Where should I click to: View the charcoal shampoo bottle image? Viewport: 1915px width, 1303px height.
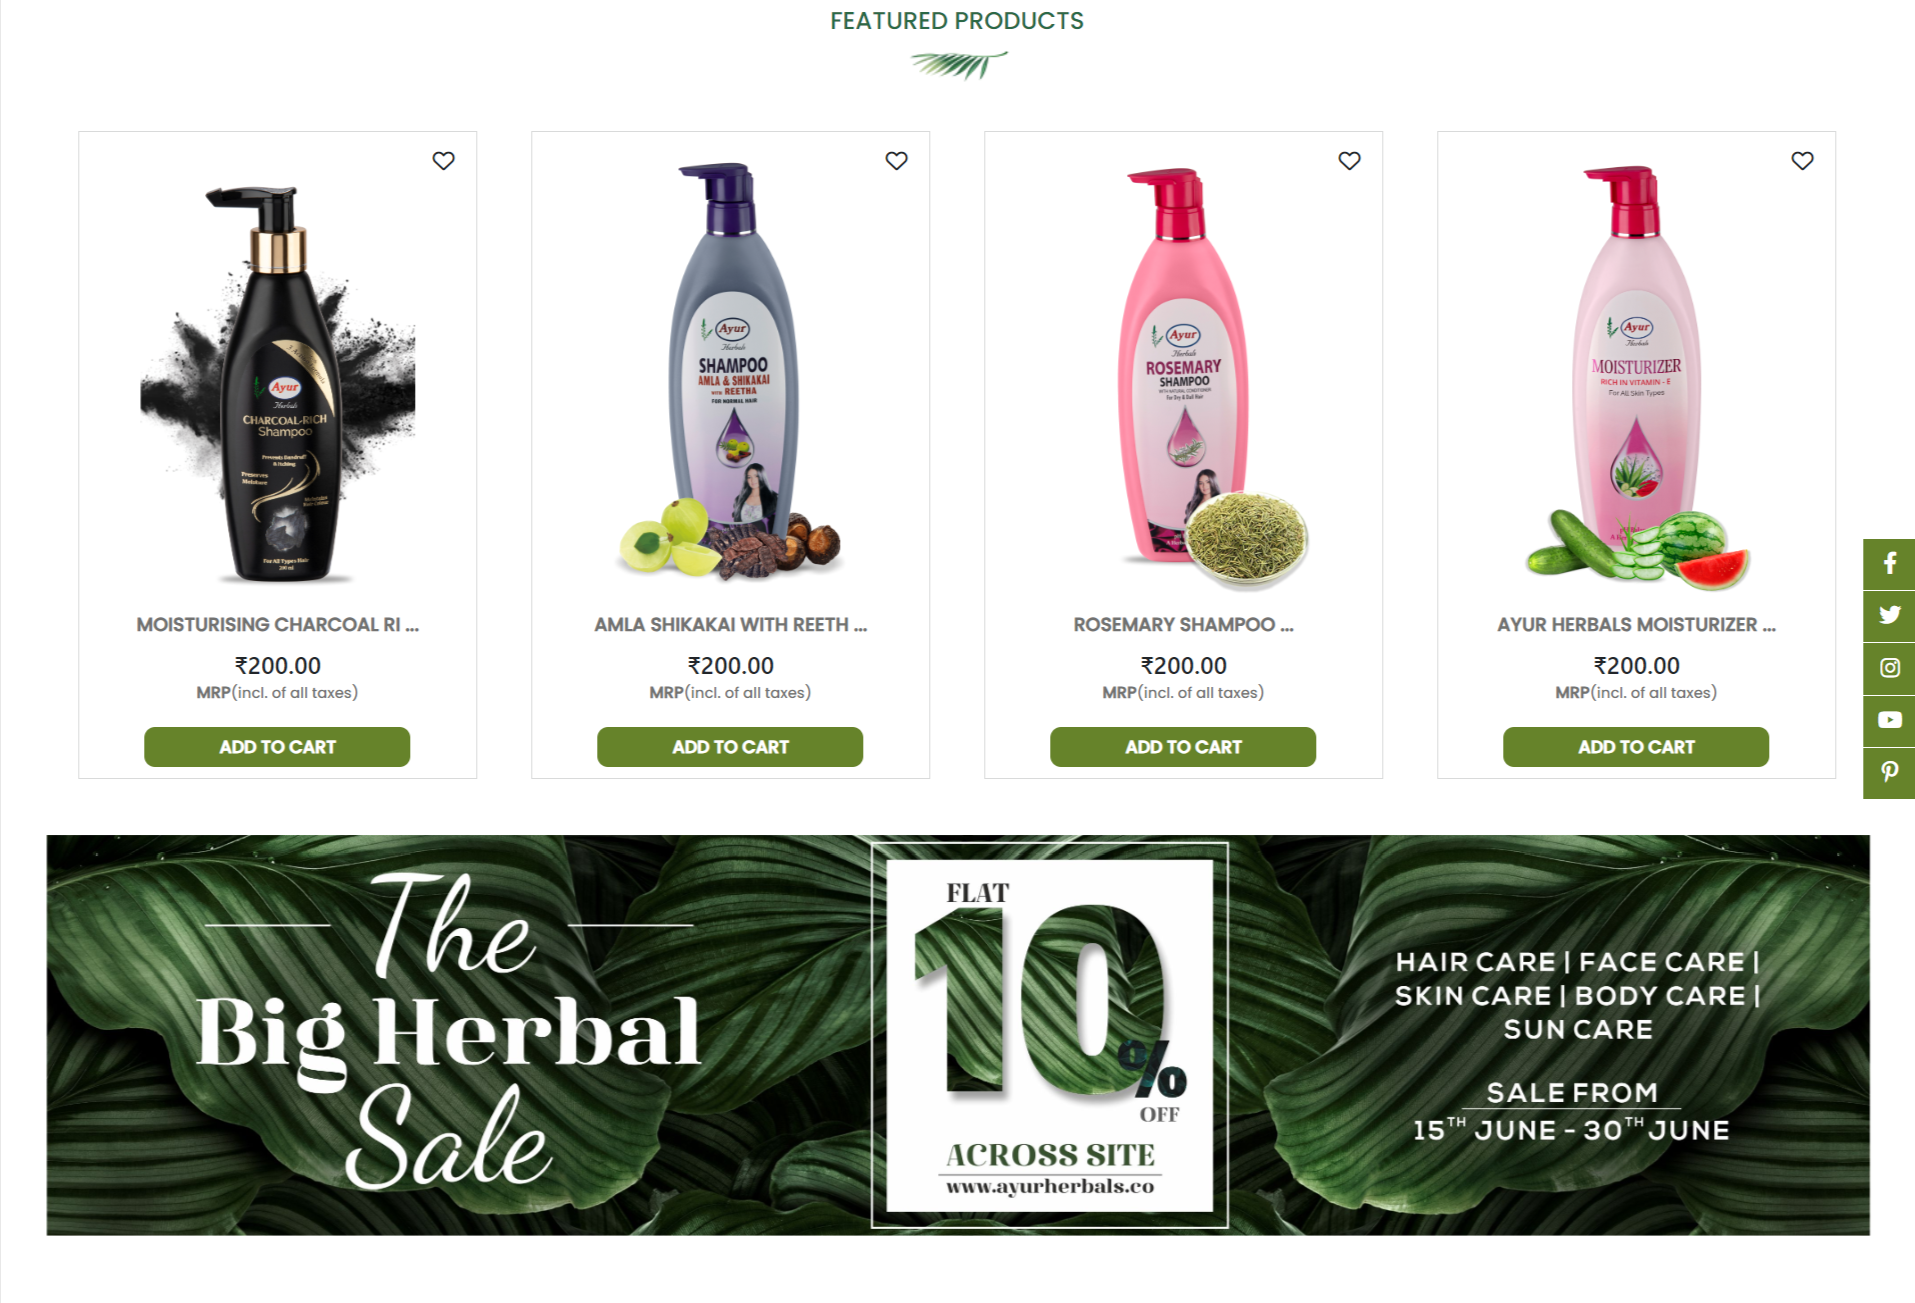tap(278, 383)
